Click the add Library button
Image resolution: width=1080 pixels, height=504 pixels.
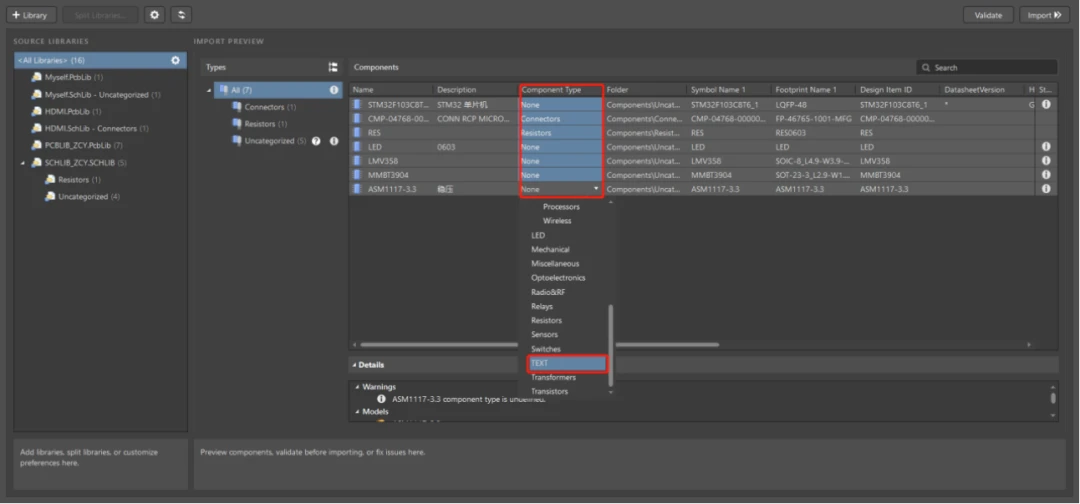pos(30,15)
